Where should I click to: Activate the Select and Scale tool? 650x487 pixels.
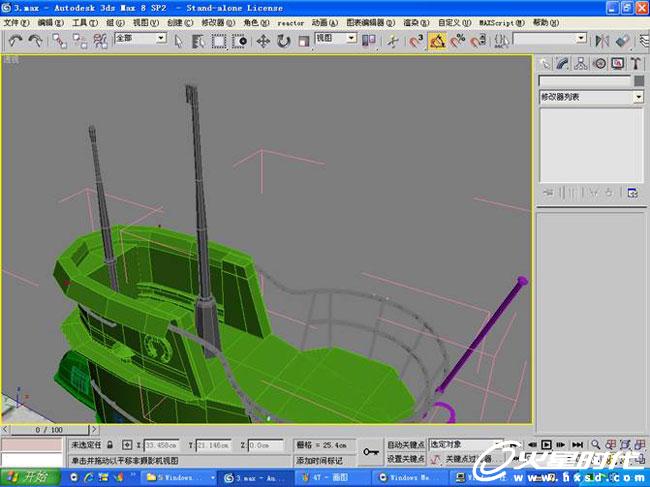pyautogui.click(x=303, y=41)
